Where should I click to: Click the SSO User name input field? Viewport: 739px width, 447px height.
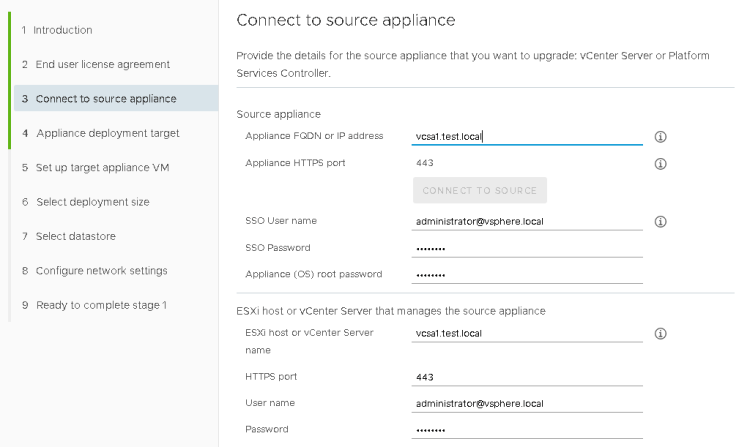click(x=527, y=221)
